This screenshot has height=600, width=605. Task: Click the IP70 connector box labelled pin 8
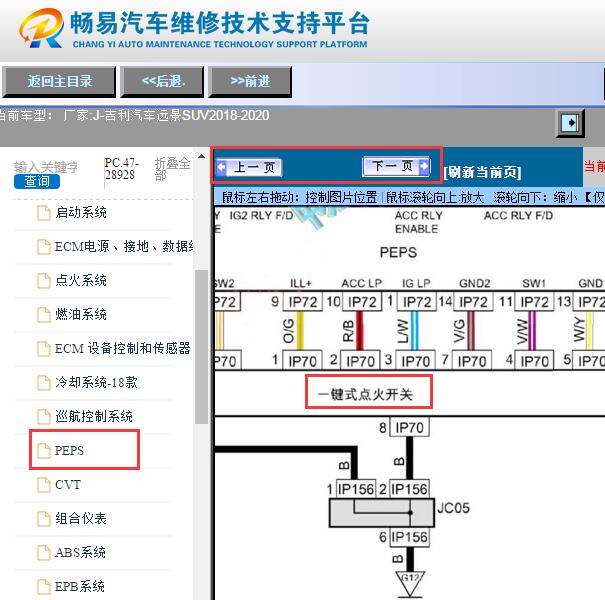pyautogui.click(x=409, y=428)
